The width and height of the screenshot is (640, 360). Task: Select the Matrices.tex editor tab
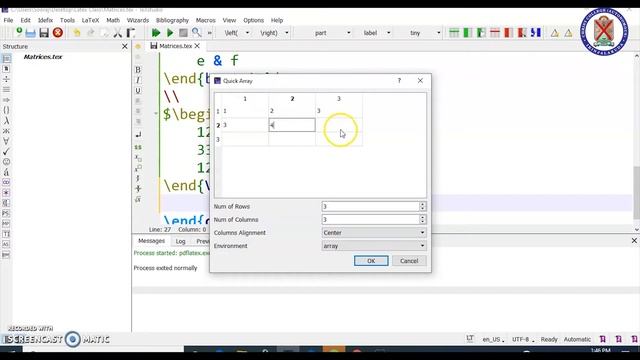(176, 46)
